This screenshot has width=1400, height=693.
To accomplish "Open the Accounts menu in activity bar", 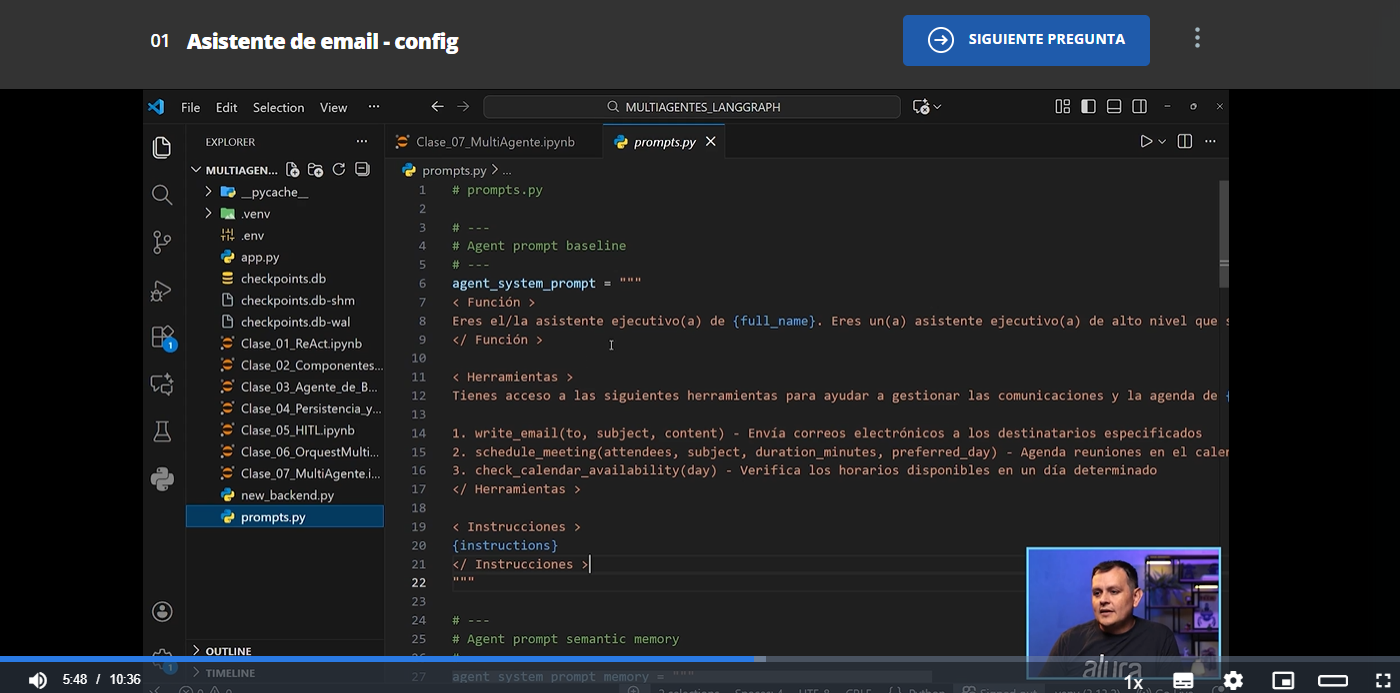I will [162, 611].
